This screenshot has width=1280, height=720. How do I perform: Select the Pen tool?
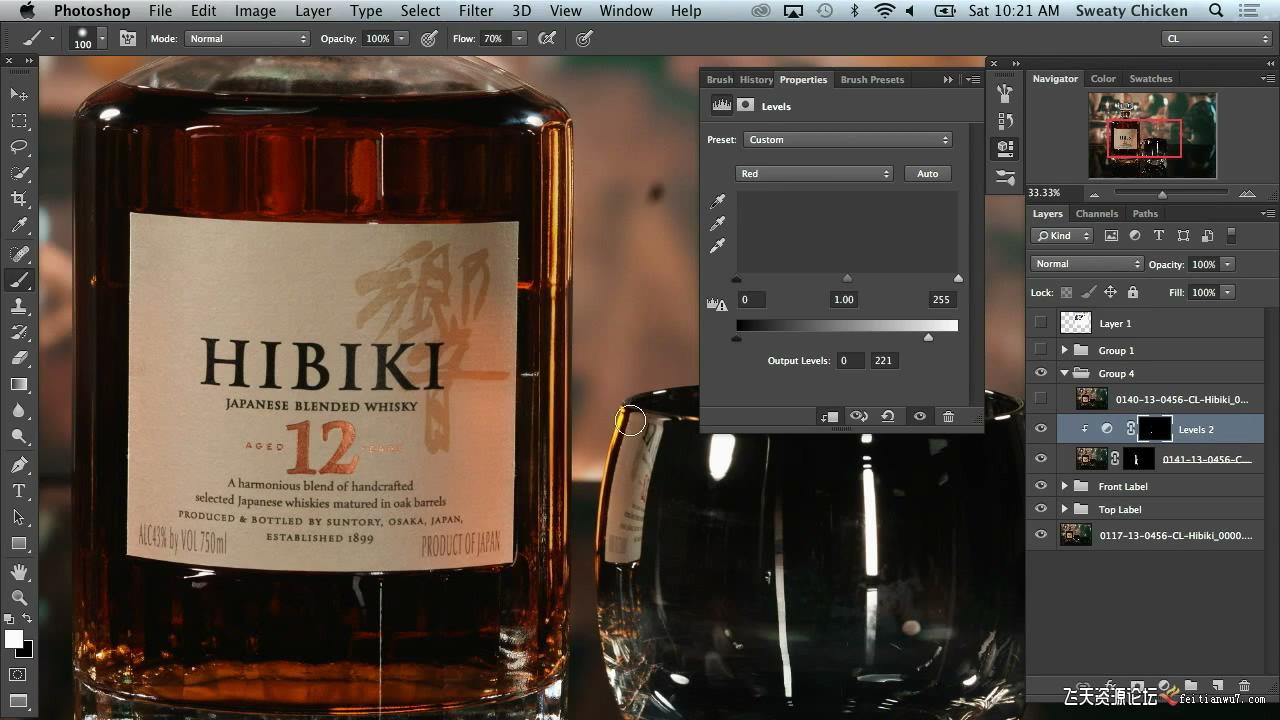19,465
